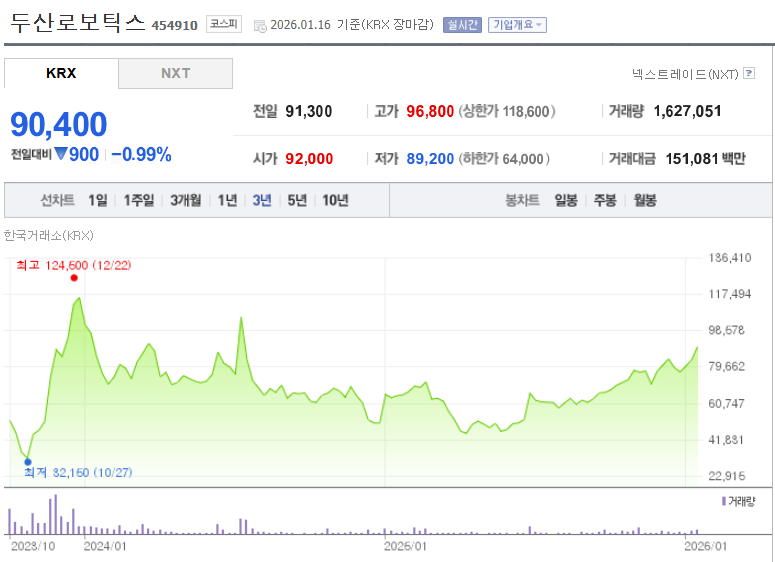This screenshot has width=775, height=562.
Task: Click the upper limit 상한가 118,600 text
Action: tap(507, 111)
